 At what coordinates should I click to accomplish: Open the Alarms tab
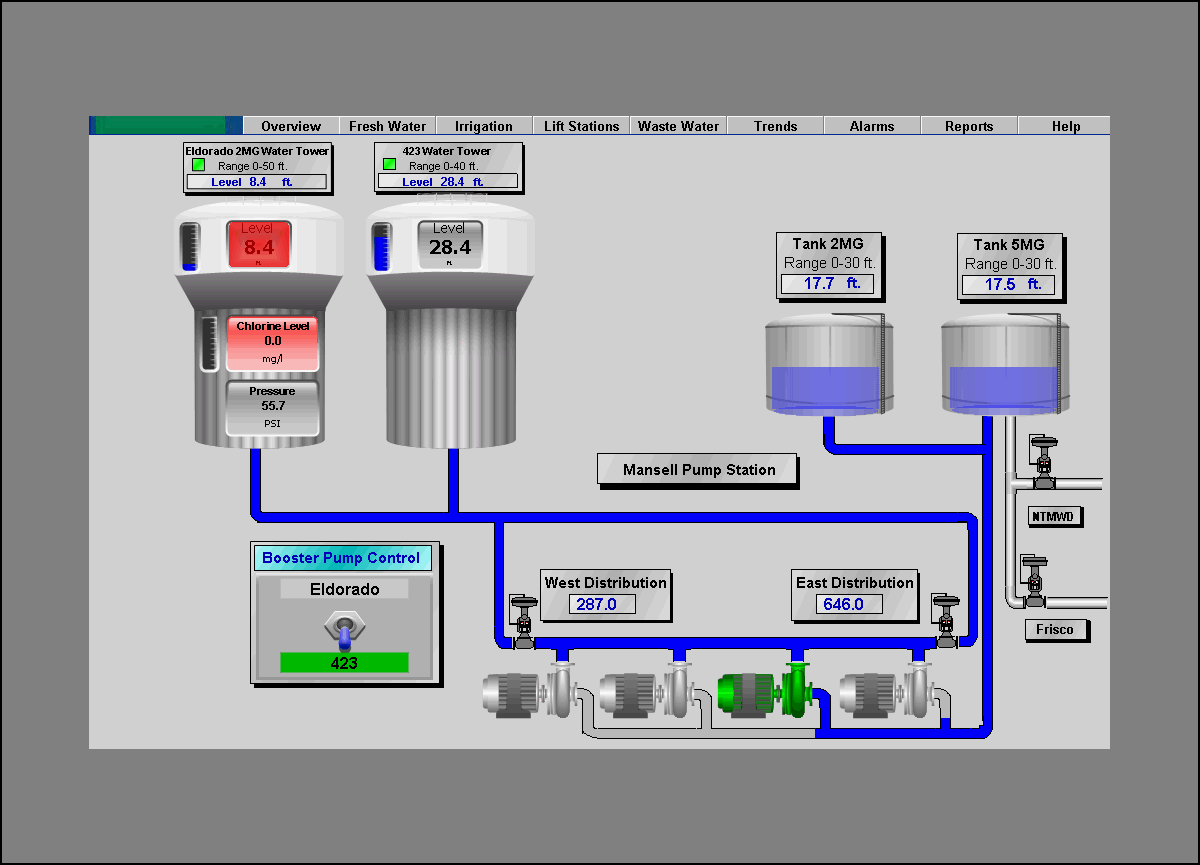coord(871,126)
